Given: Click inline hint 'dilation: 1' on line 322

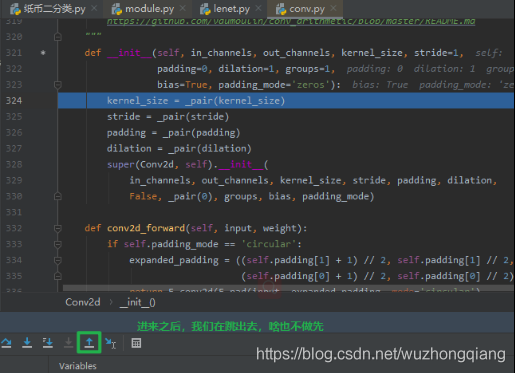Looking at the screenshot, I should [x=444, y=69].
